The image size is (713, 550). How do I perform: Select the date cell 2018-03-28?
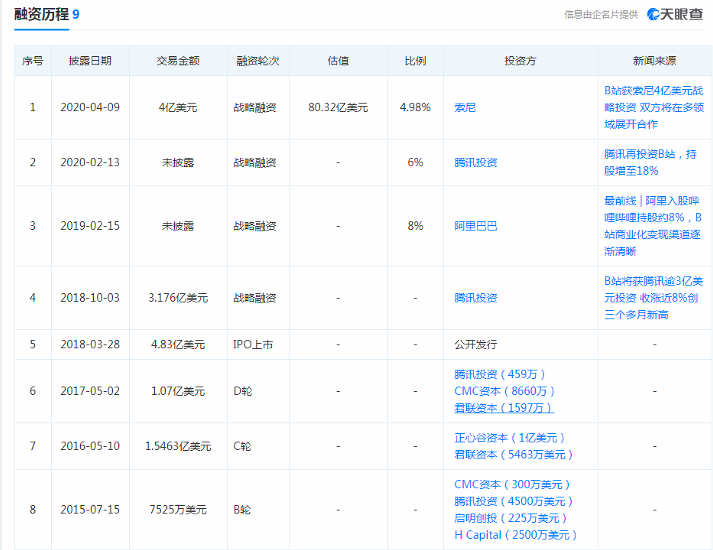[x=90, y=345]
